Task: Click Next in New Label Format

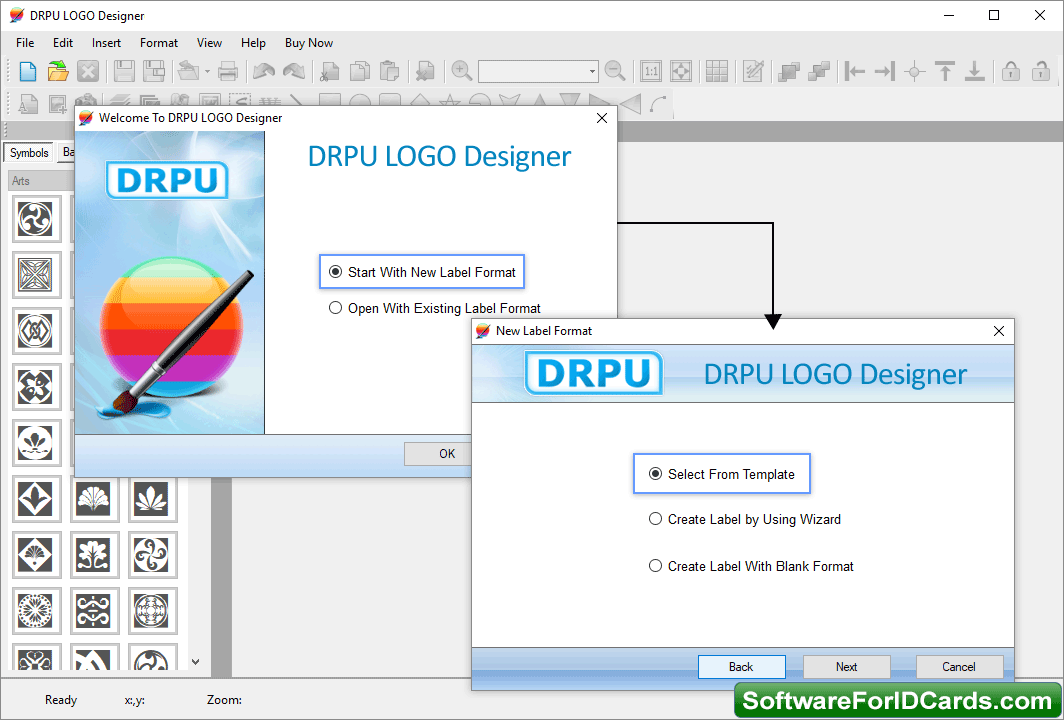Action: pos(846,667)
